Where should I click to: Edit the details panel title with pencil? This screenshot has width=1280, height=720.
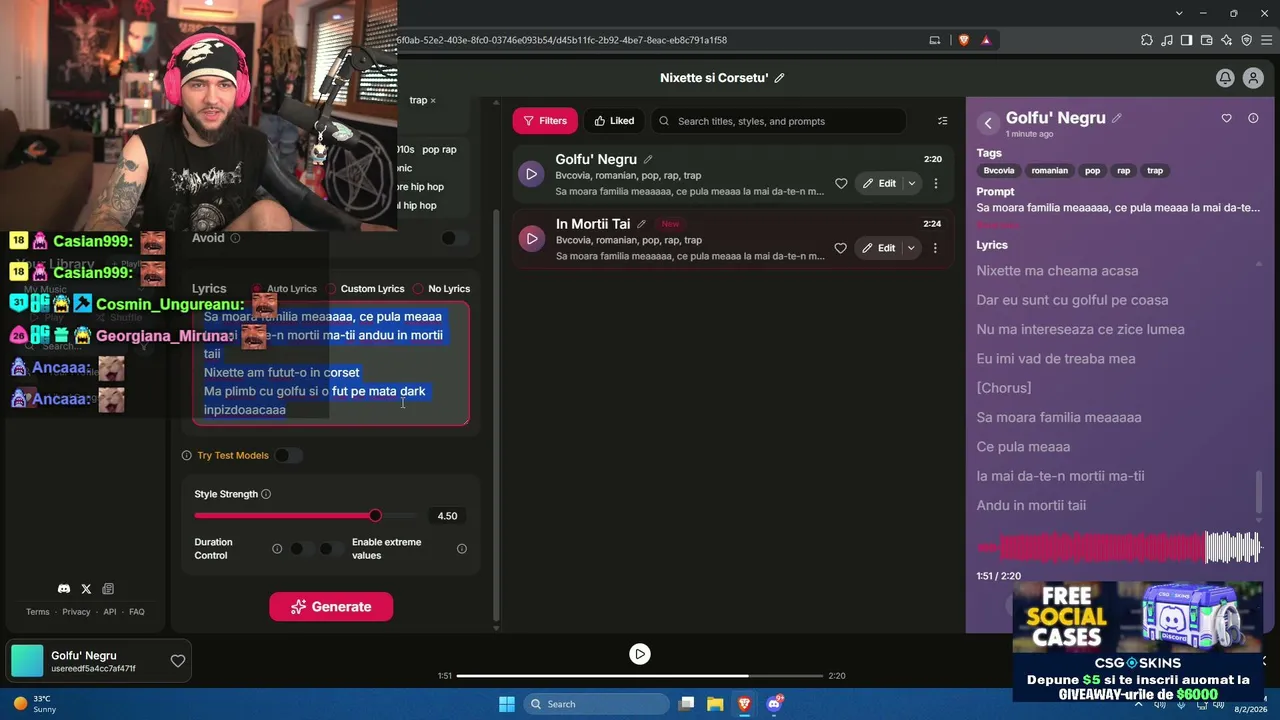[1117, 118]
